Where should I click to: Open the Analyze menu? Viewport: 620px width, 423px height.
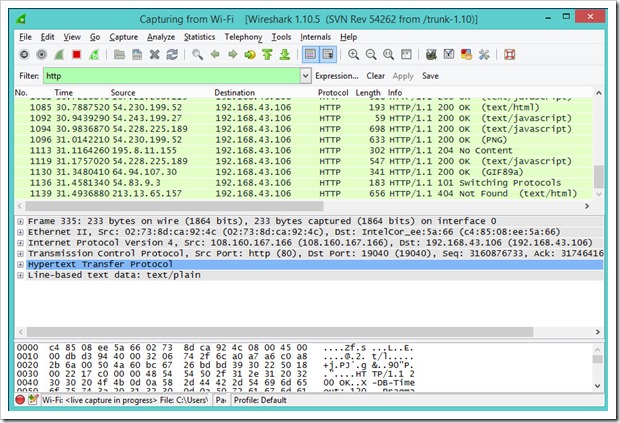[x=161, y=37]
